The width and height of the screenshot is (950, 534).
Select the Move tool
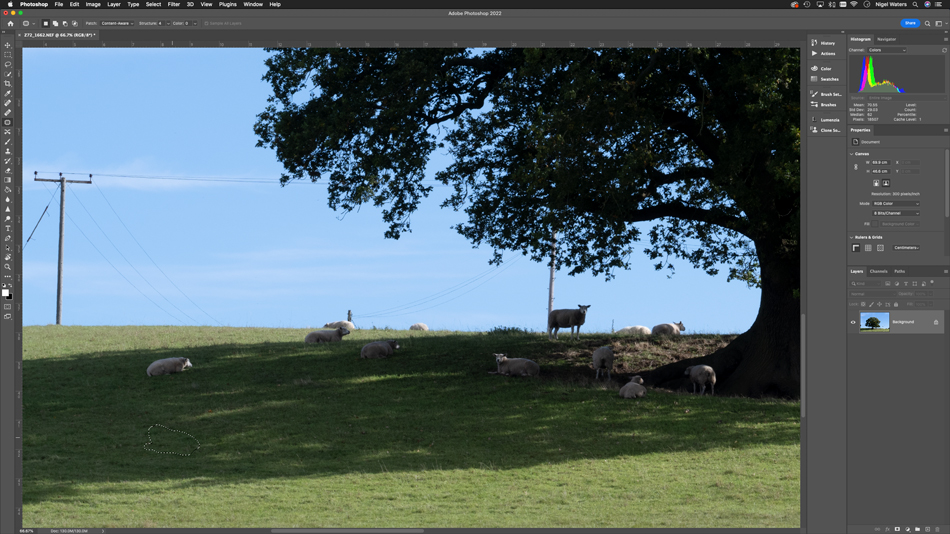pyautogui.click(x=8, y=45)
